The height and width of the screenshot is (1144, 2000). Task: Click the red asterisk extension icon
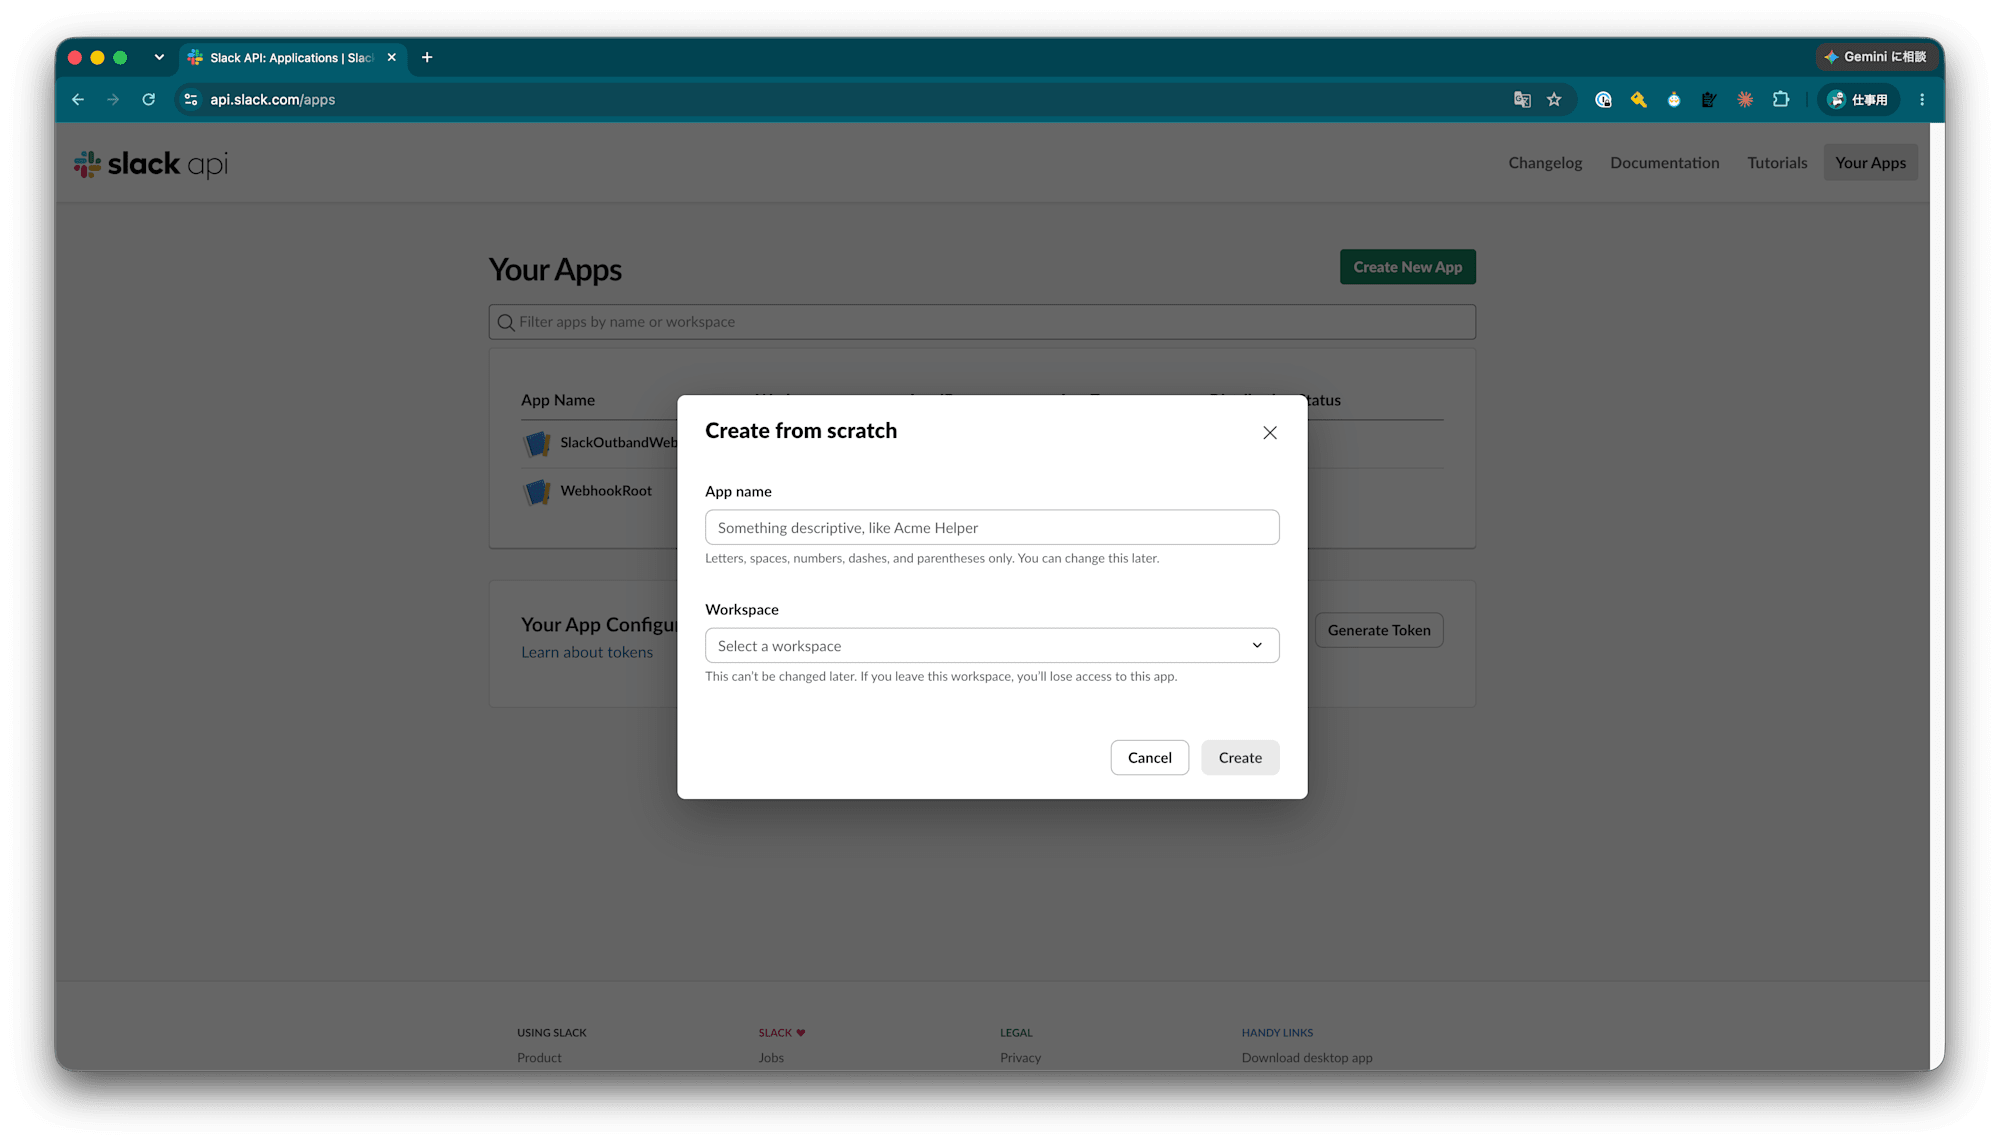coord(1745,100)
